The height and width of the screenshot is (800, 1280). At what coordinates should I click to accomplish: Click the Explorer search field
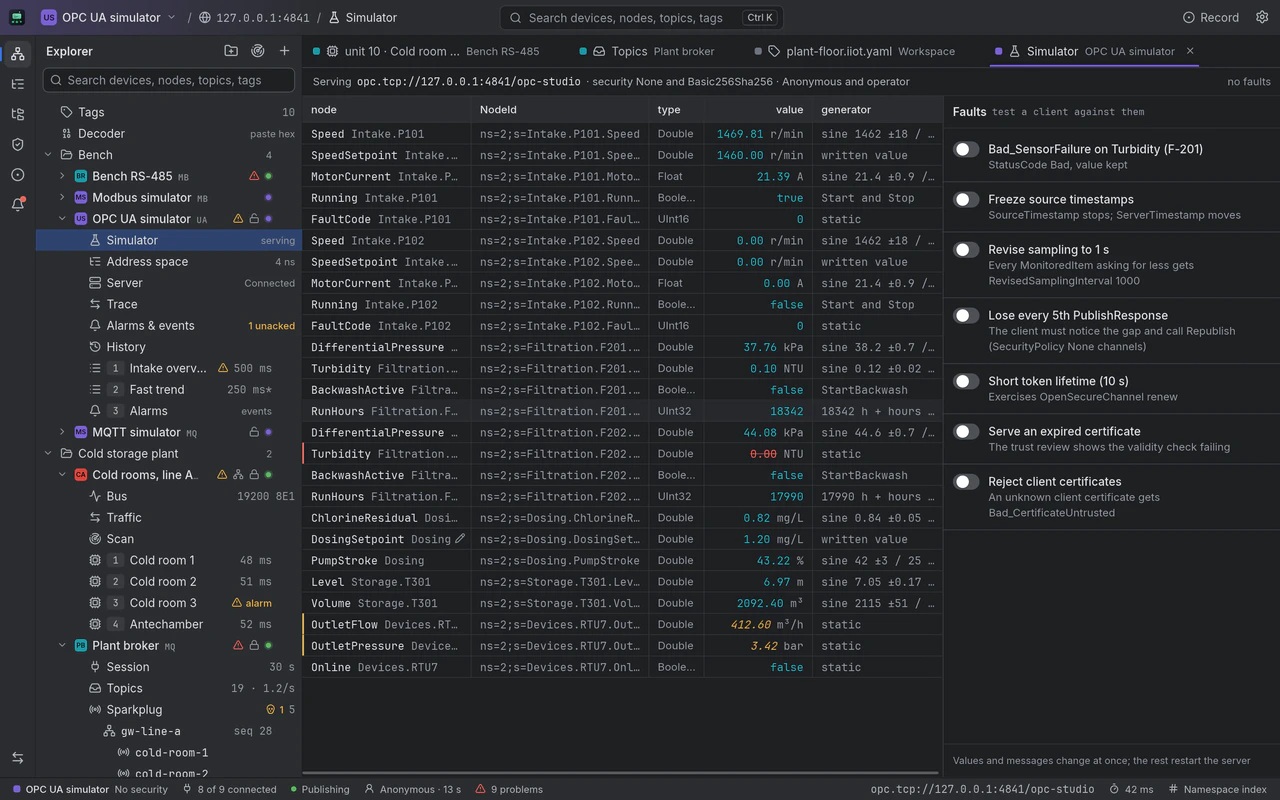click(168, 80)
